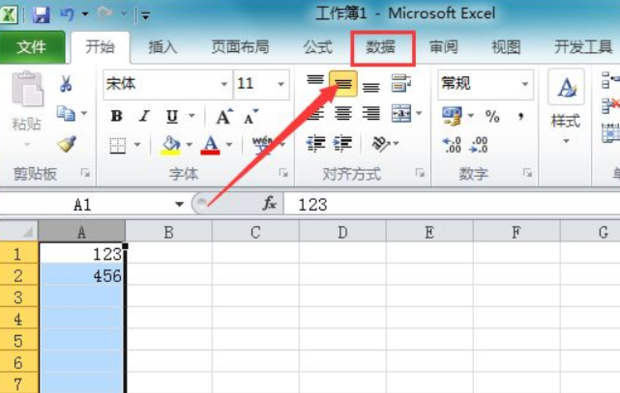Open the underline style dropdown arrow
This screenshot has height=393, width=620.
(x=192, y=116)
